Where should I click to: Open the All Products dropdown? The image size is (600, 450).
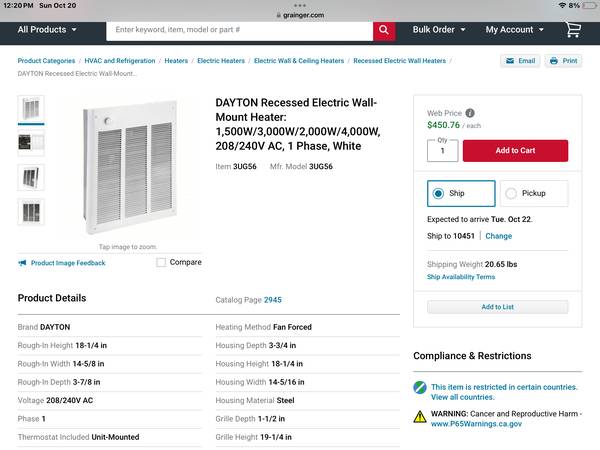tap(47, 29)
